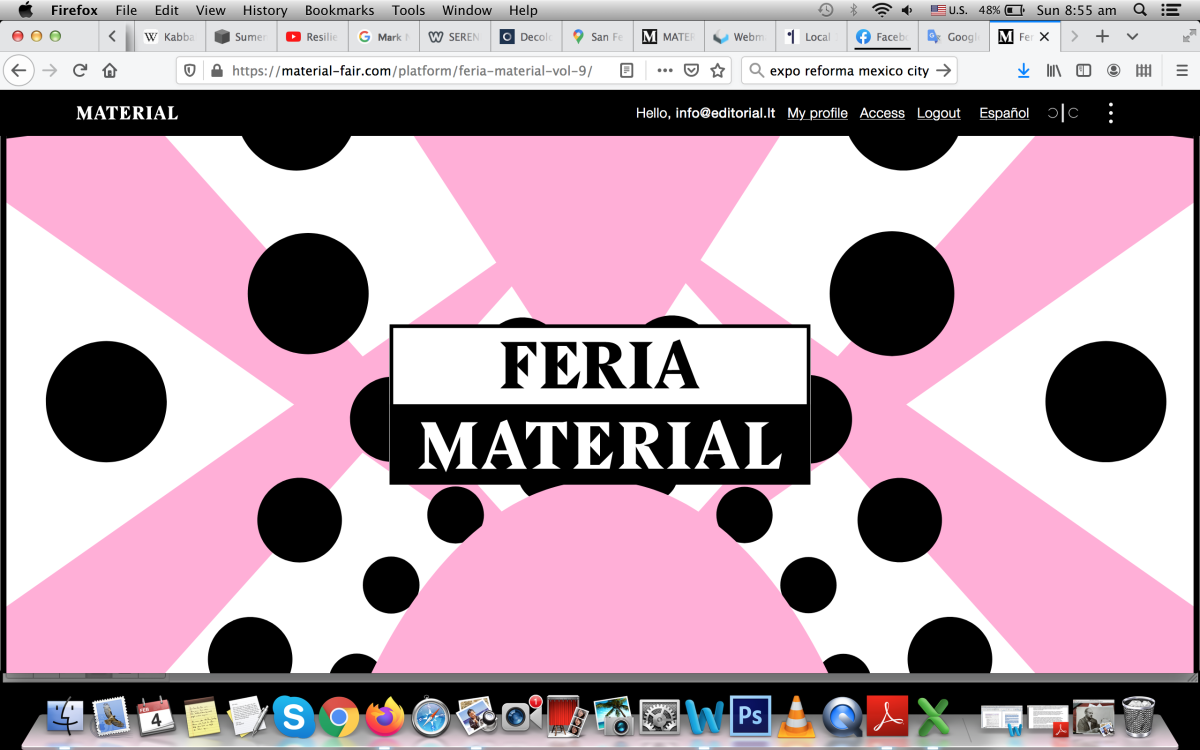Switch to the Facebook tab
This screenshot has height=750, width=1200.
pos(882,37)
